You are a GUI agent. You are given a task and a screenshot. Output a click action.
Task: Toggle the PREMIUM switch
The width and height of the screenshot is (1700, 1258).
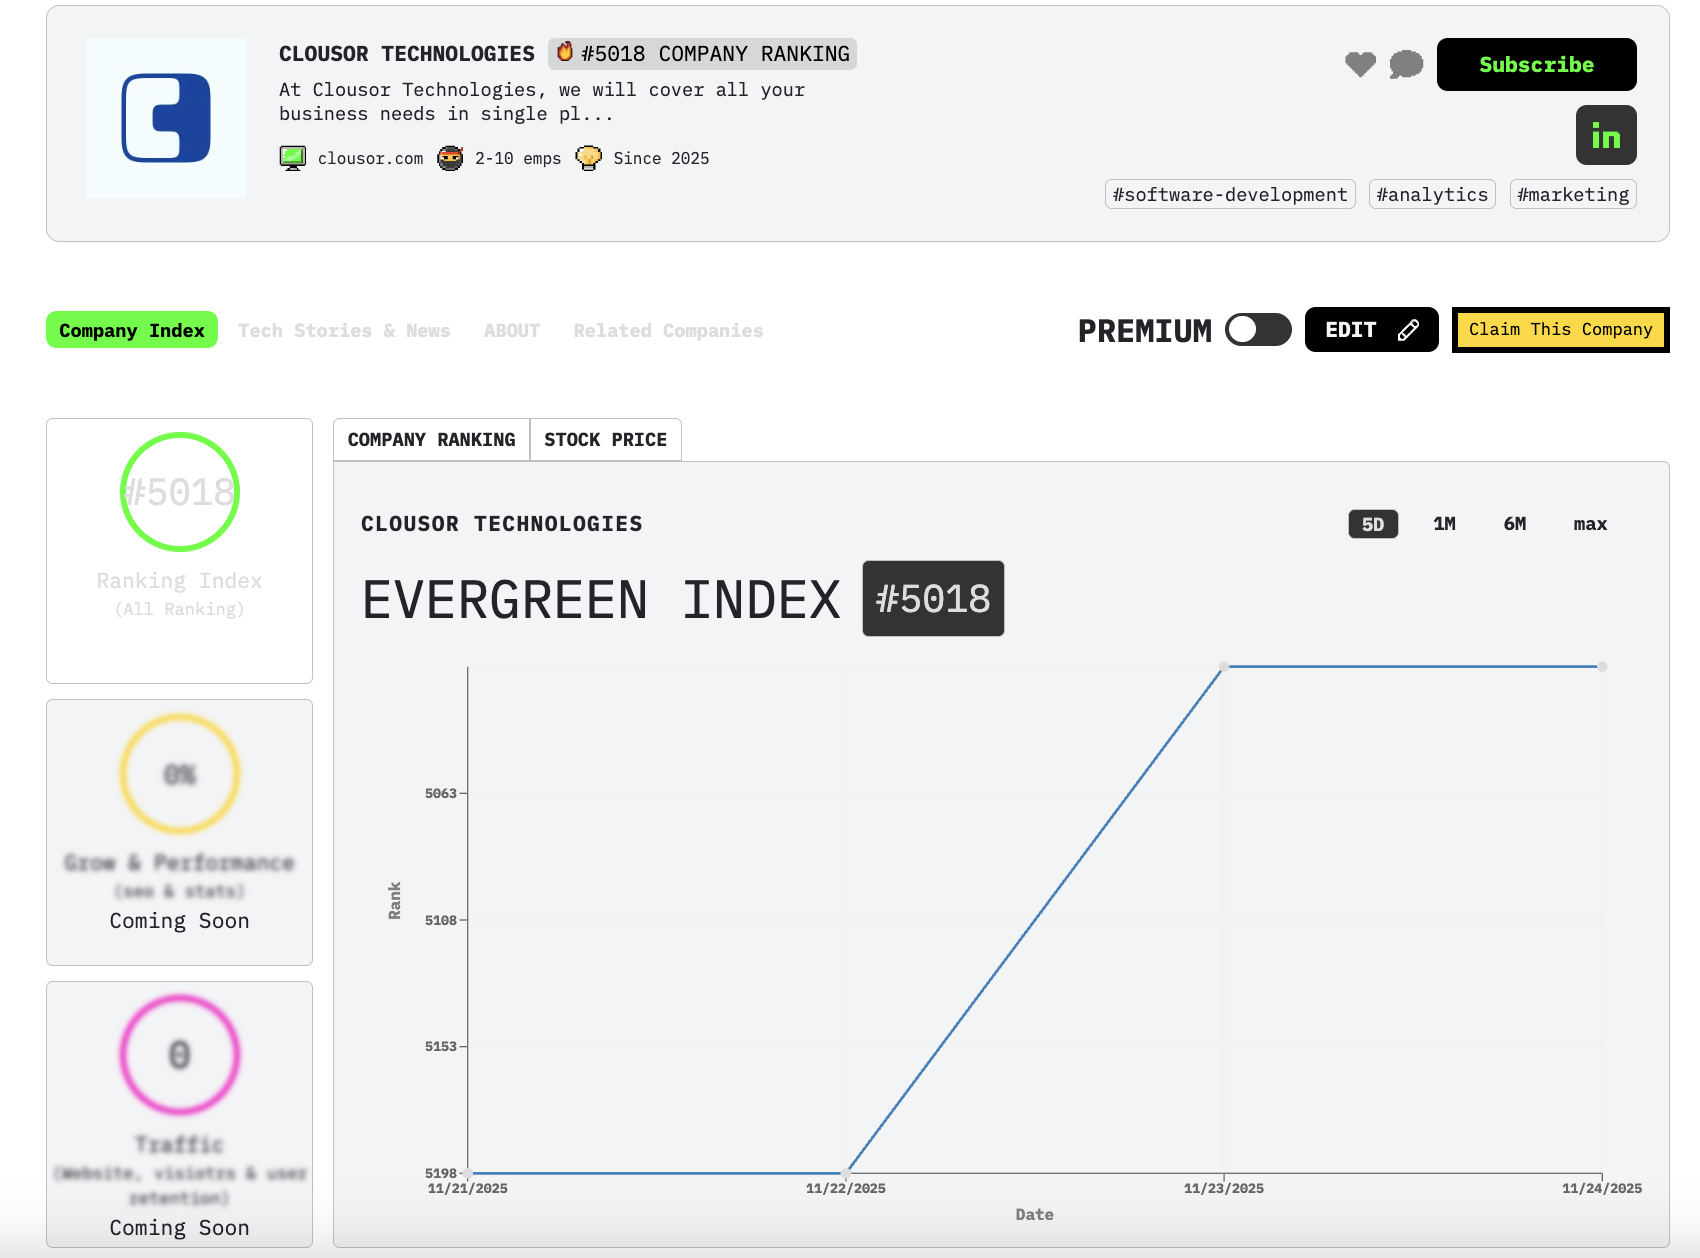(x=1258, y=330)
